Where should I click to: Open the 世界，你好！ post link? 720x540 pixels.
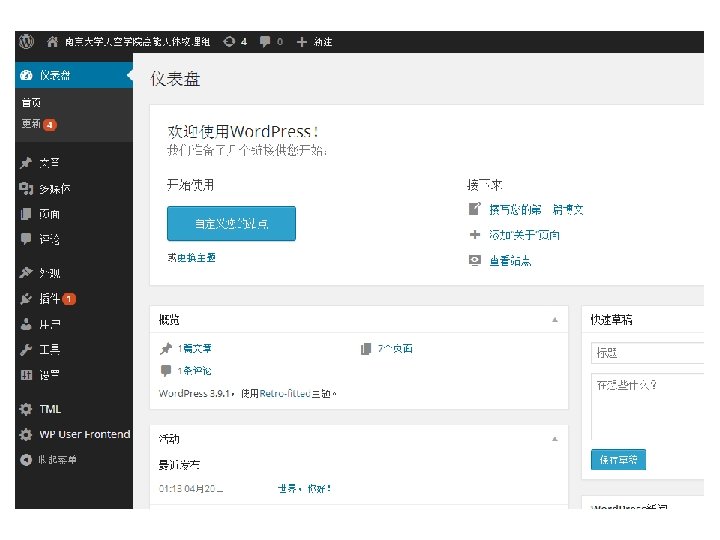[x=304, y=489]
